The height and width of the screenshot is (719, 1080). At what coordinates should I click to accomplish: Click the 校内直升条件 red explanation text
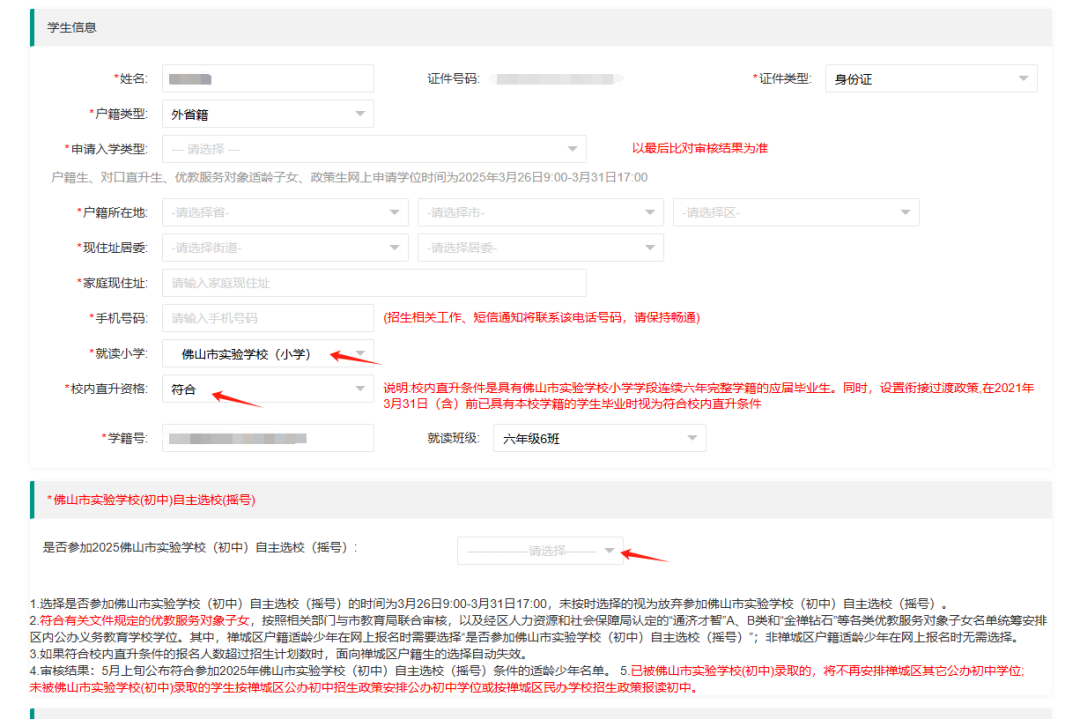click(x=709, y=396)
